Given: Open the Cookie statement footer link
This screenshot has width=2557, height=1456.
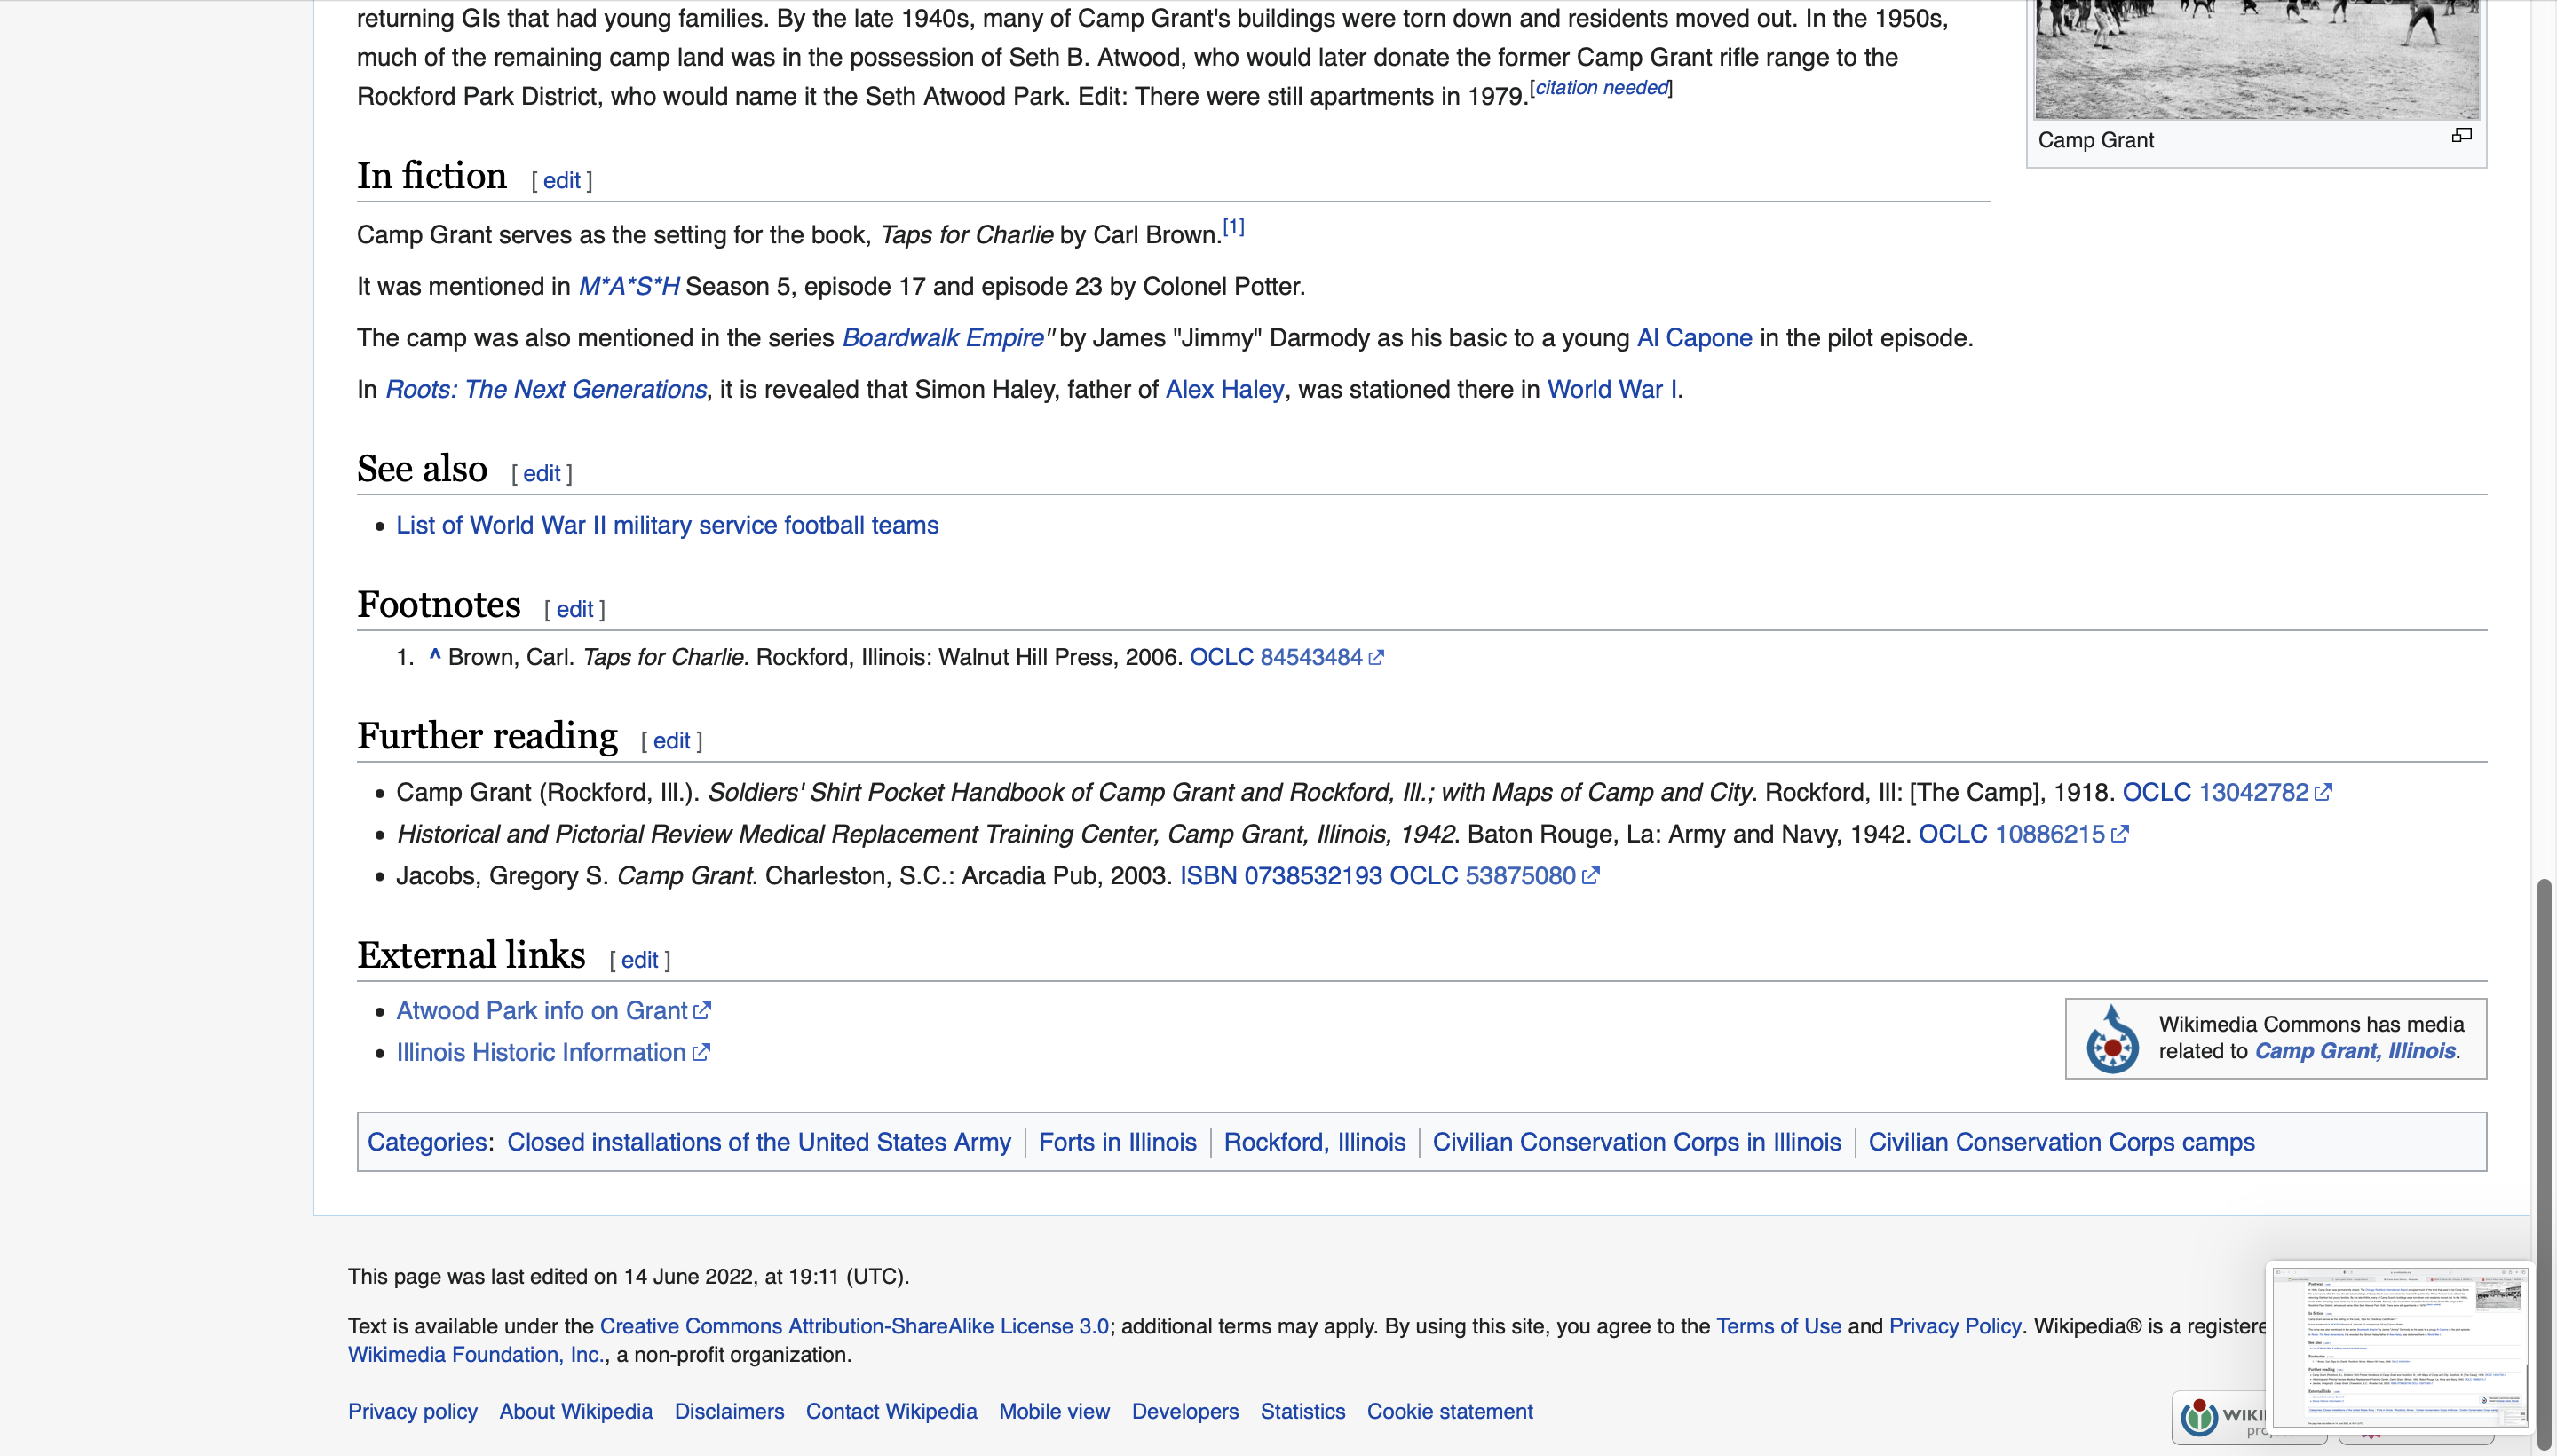Looking at the screenshot, I should click(x=1449, y=1411).
